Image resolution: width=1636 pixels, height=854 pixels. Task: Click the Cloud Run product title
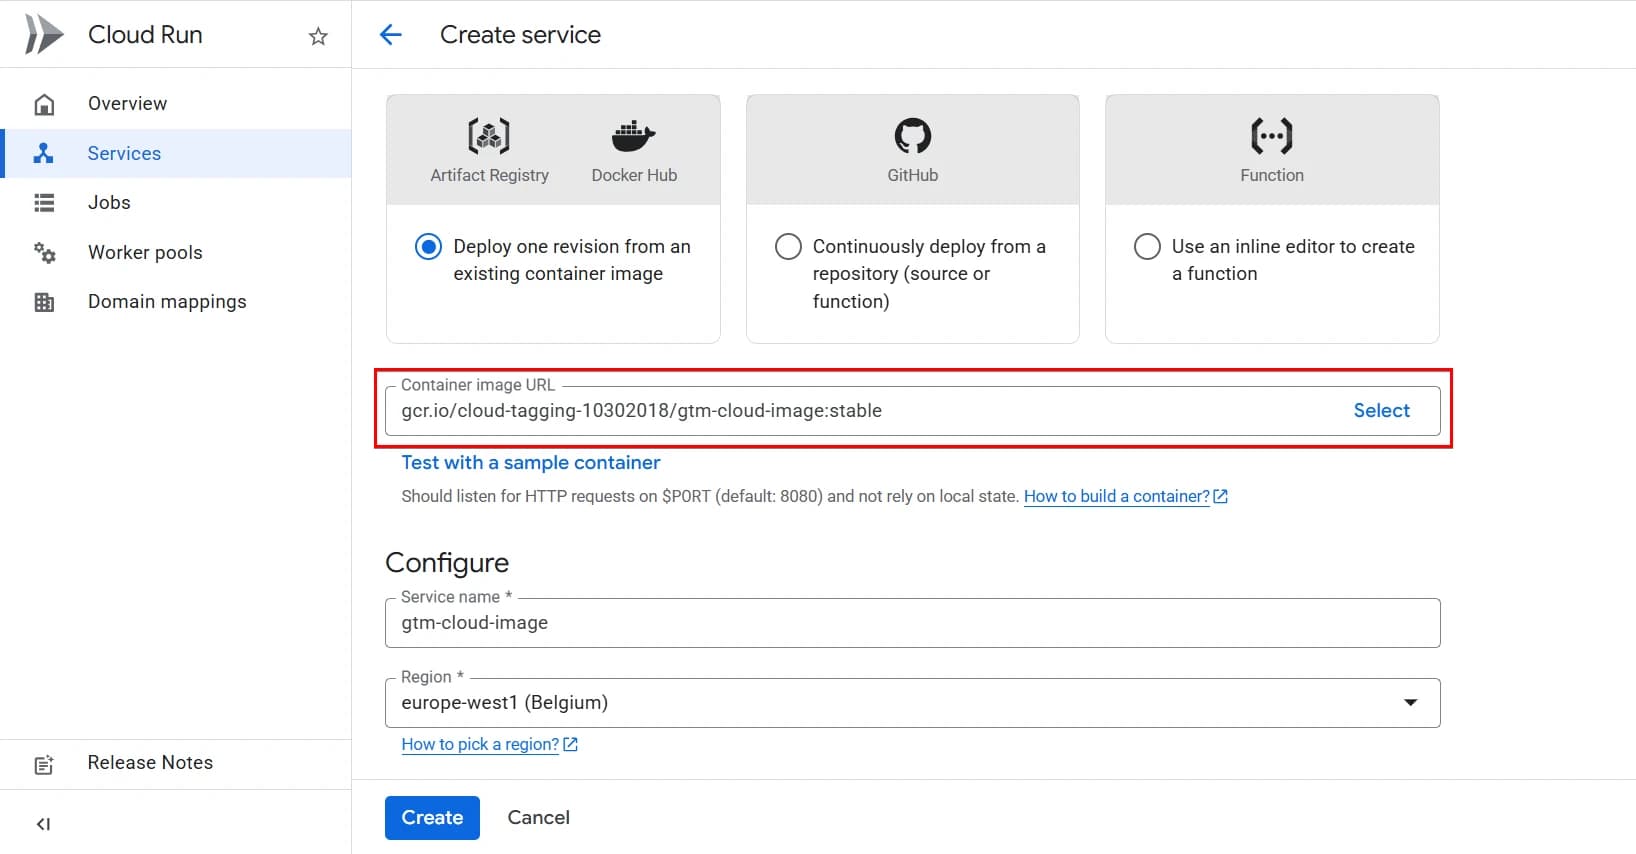click(145, 35)
